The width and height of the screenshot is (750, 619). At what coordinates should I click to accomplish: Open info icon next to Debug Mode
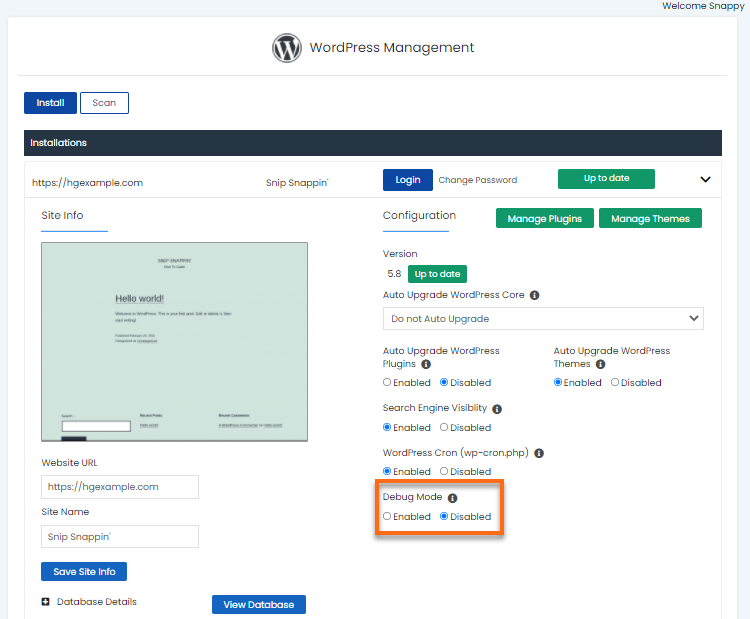pos(452,498)
